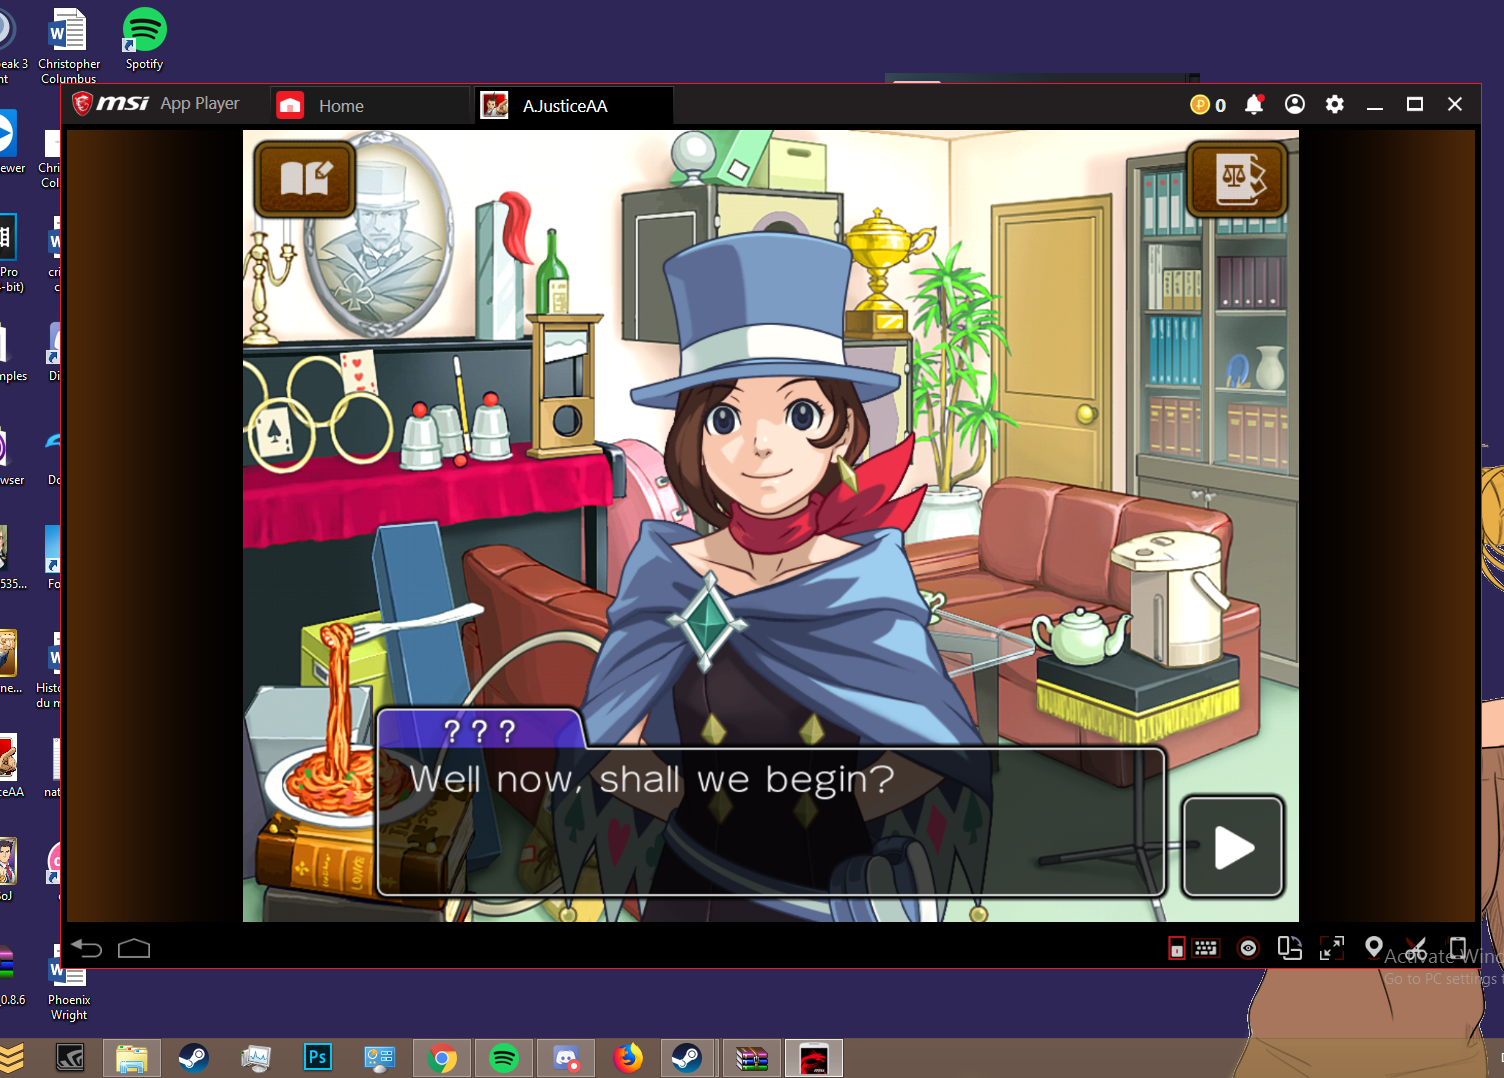Click the red keymap lock icon
The width and height of the screenshot is (1504, 1078).
click(1177, 948)
